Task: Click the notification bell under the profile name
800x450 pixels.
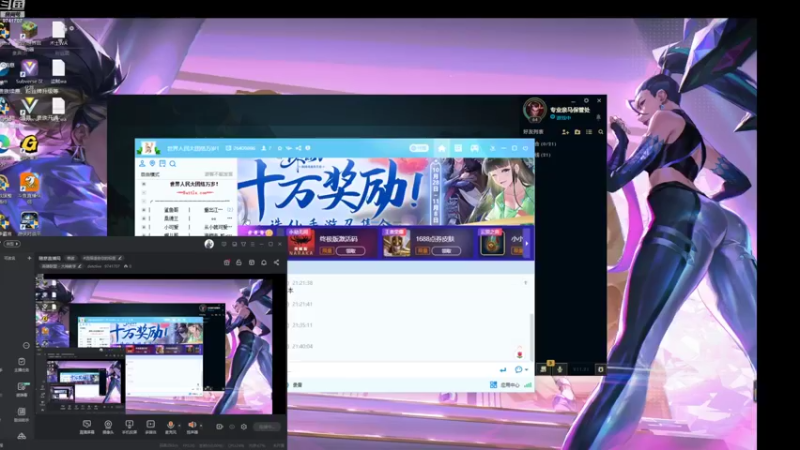Action: coord(598,117)
